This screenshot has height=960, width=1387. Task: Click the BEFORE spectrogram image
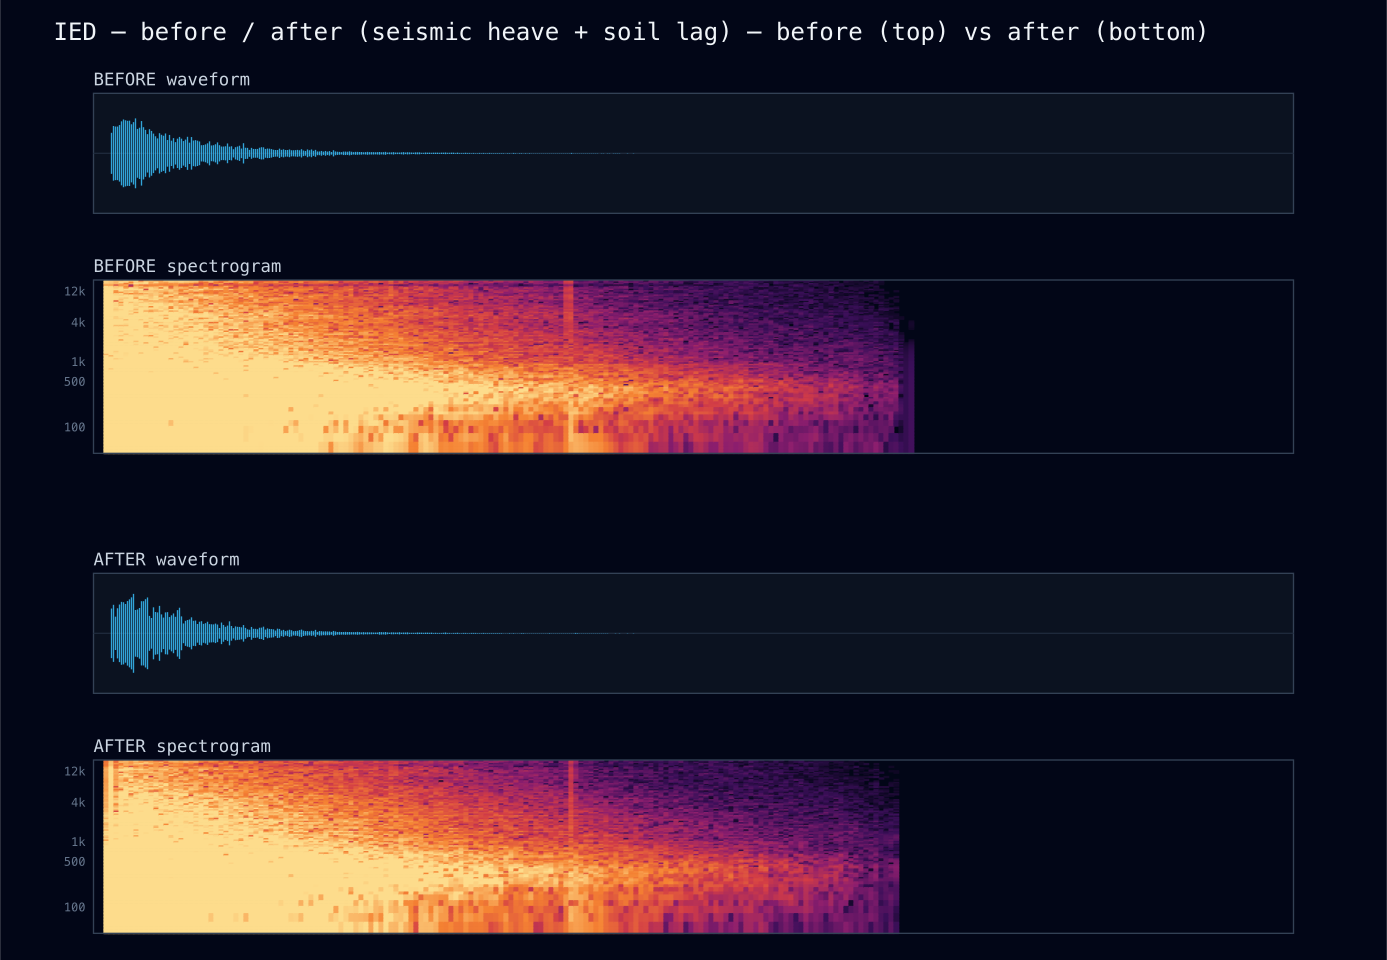(693, 367)
